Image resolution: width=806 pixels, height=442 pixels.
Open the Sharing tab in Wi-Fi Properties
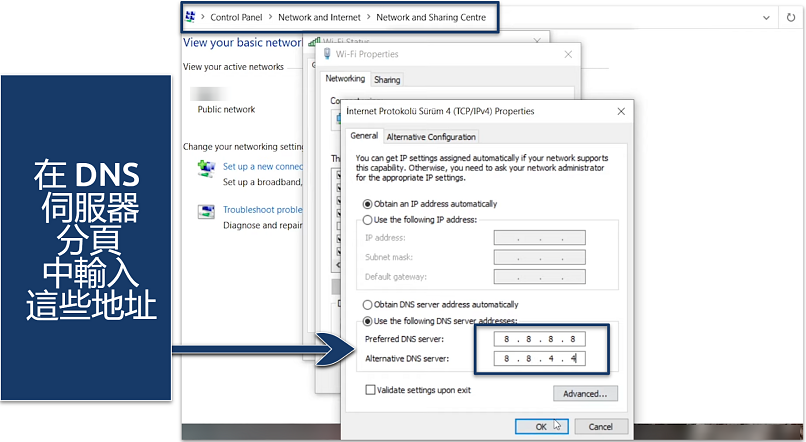tap(386, 80)
